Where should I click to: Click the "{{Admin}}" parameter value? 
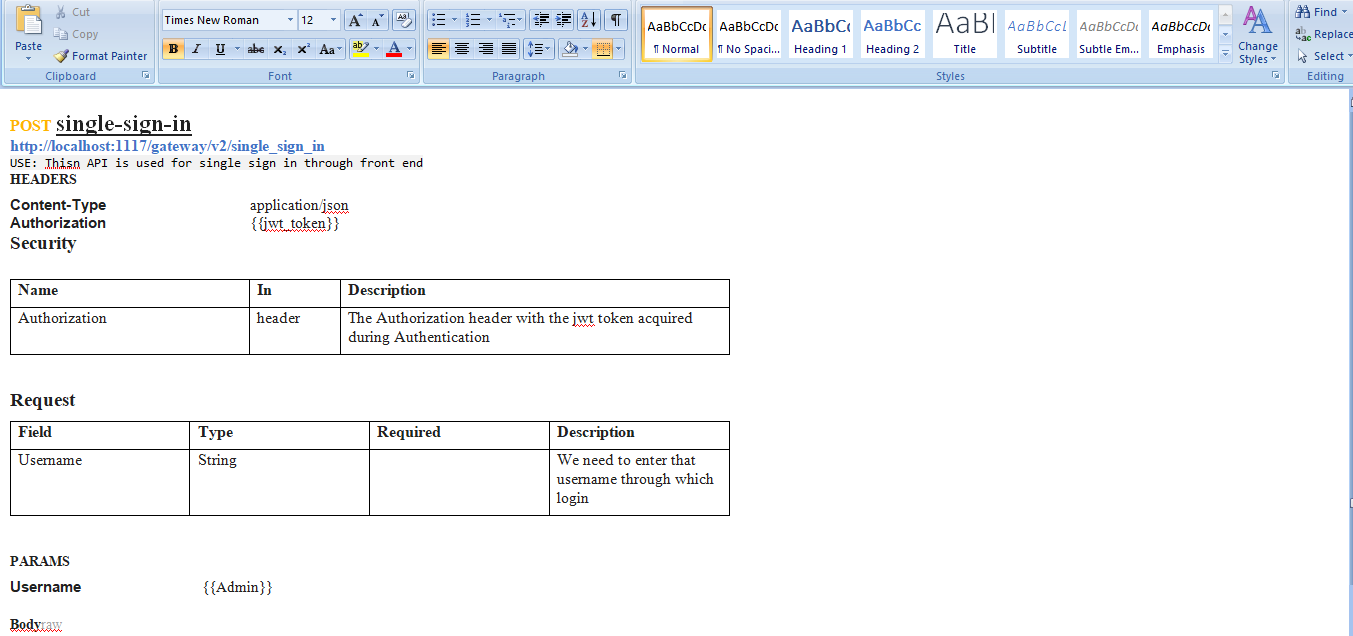pyautogui.click(x=237, y=587)
